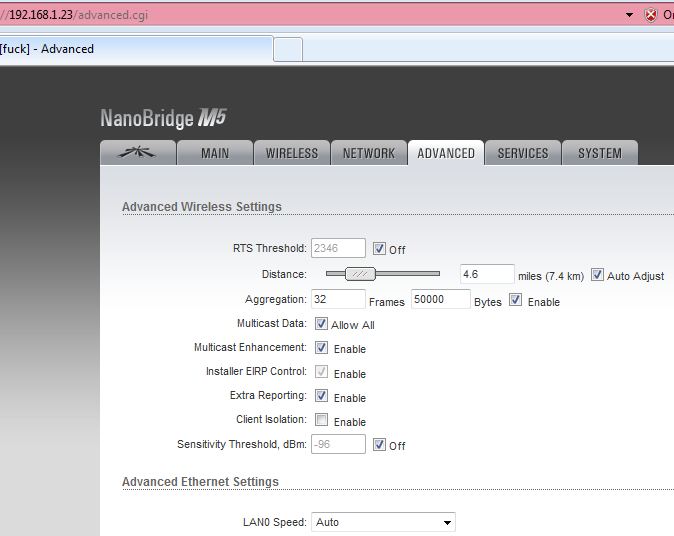The image size is (674, 536).
Task: Enable Client Isolation checkbox
Action: [321, 420]
